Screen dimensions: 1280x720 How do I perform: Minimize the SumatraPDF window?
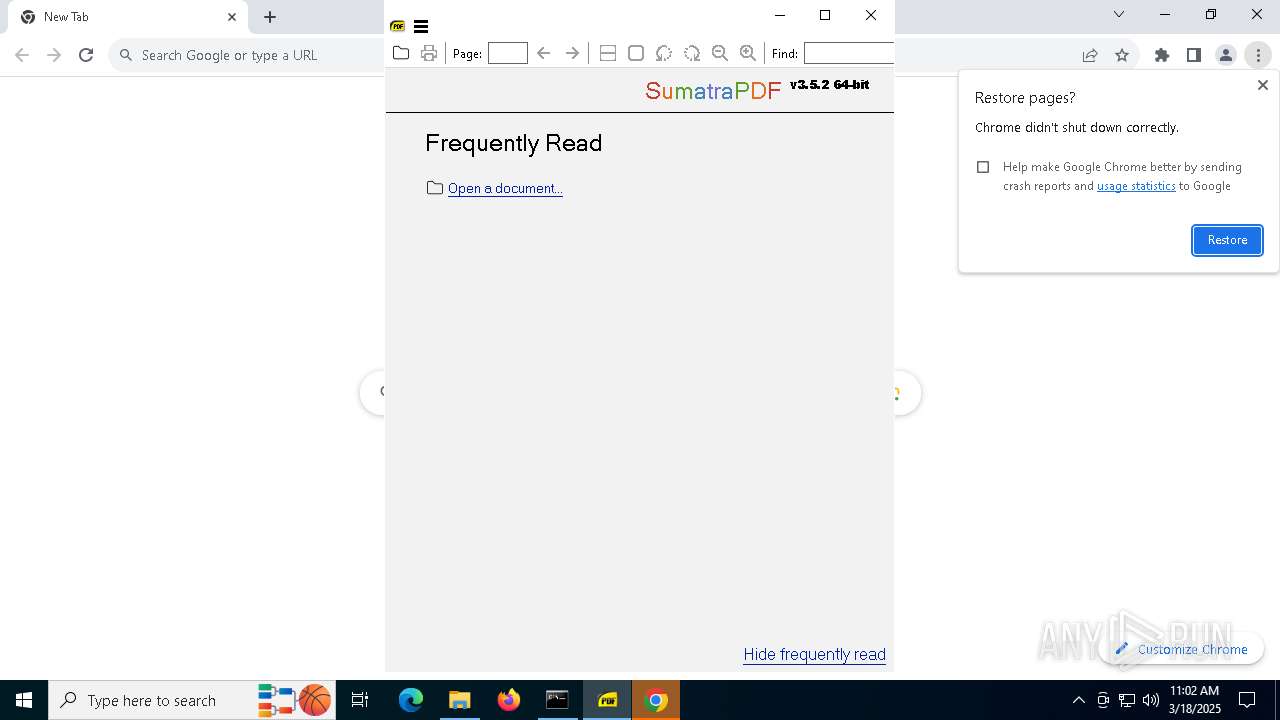point(780,15)
